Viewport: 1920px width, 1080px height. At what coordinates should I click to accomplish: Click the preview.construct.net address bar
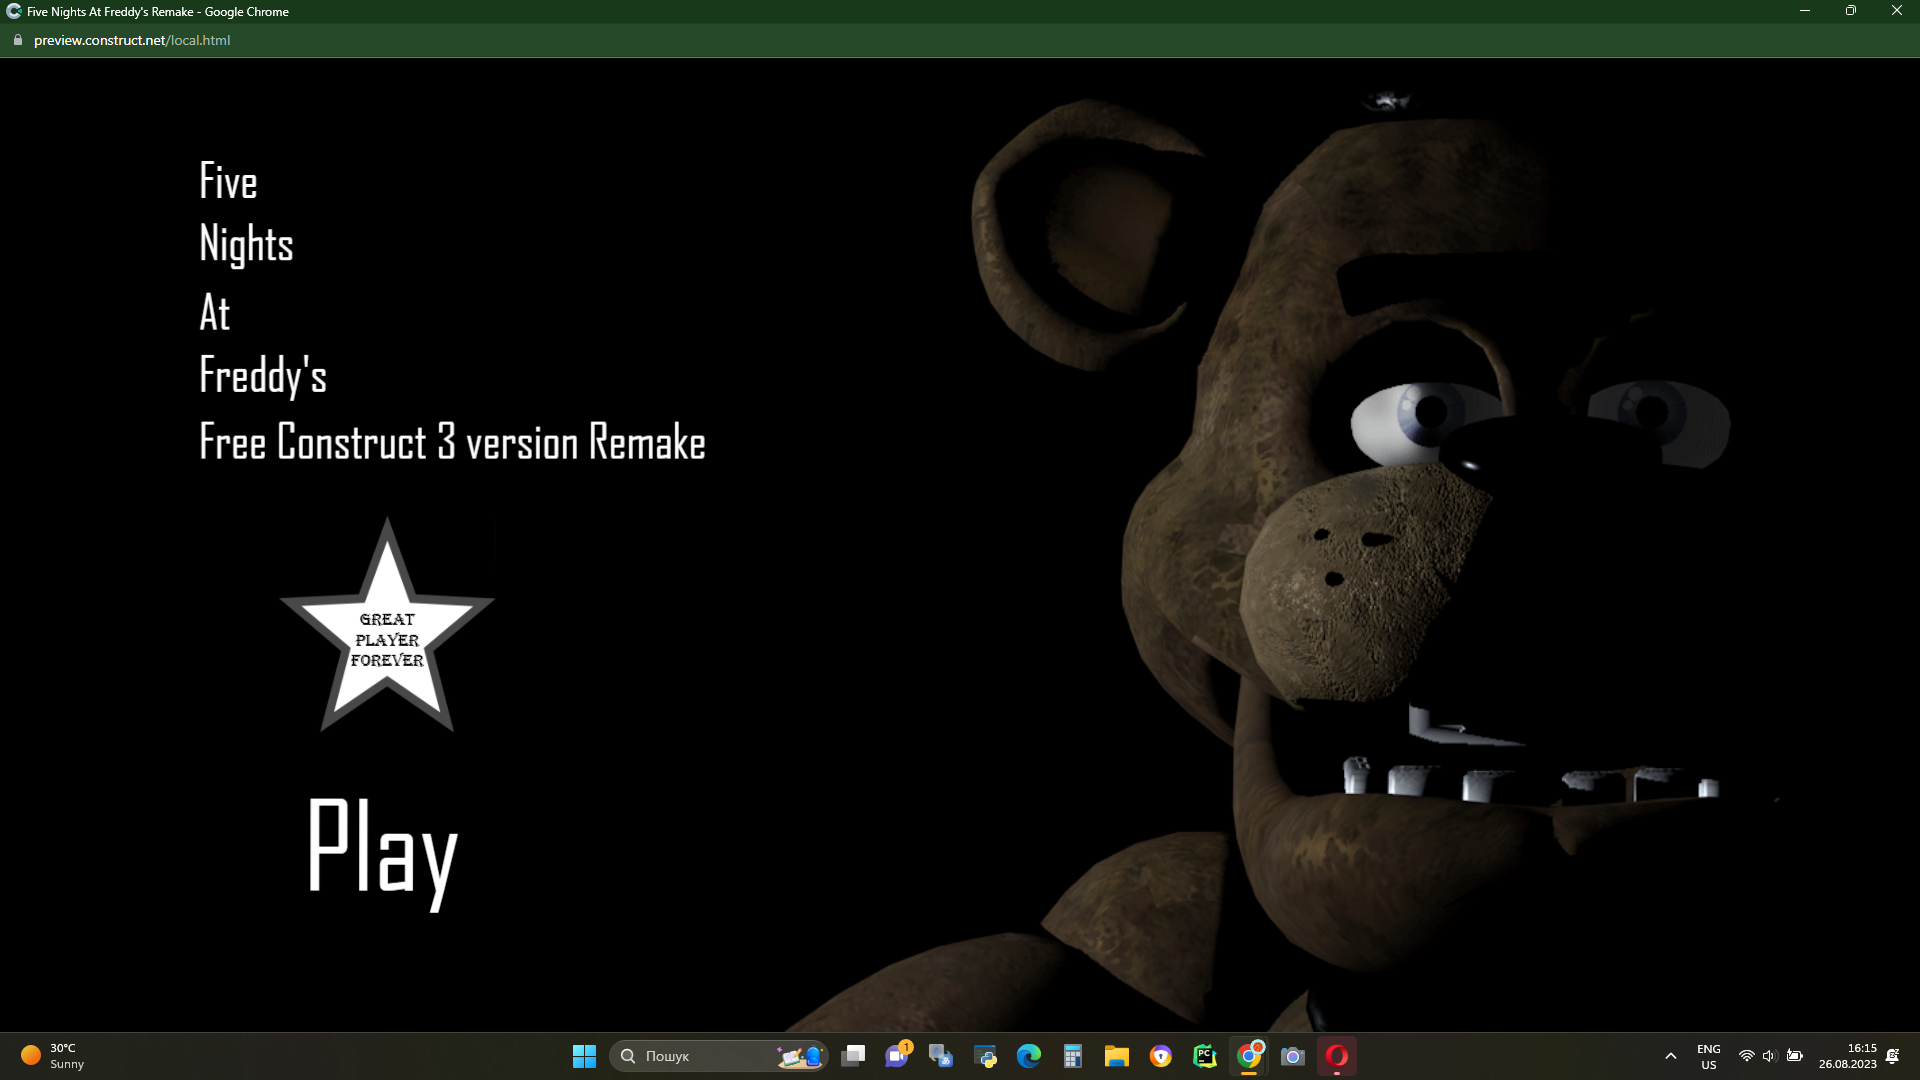[132, 40]
